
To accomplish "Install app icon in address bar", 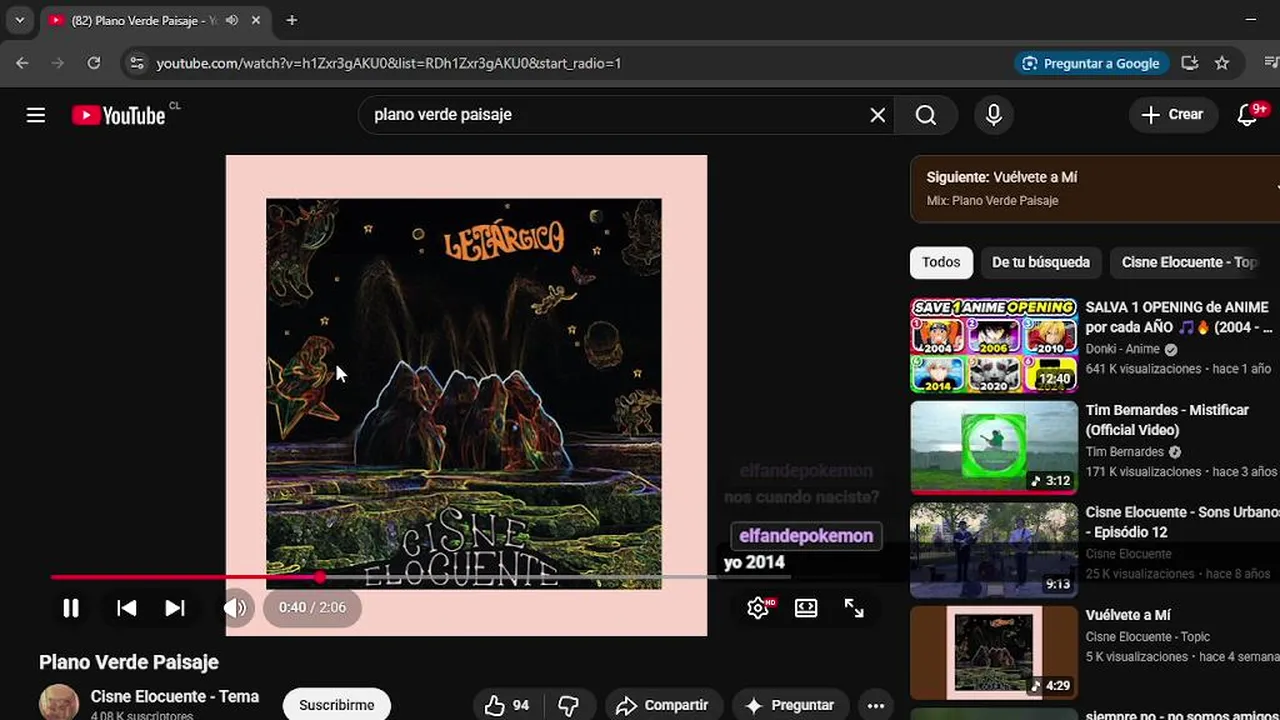I will coord(1189,63).
